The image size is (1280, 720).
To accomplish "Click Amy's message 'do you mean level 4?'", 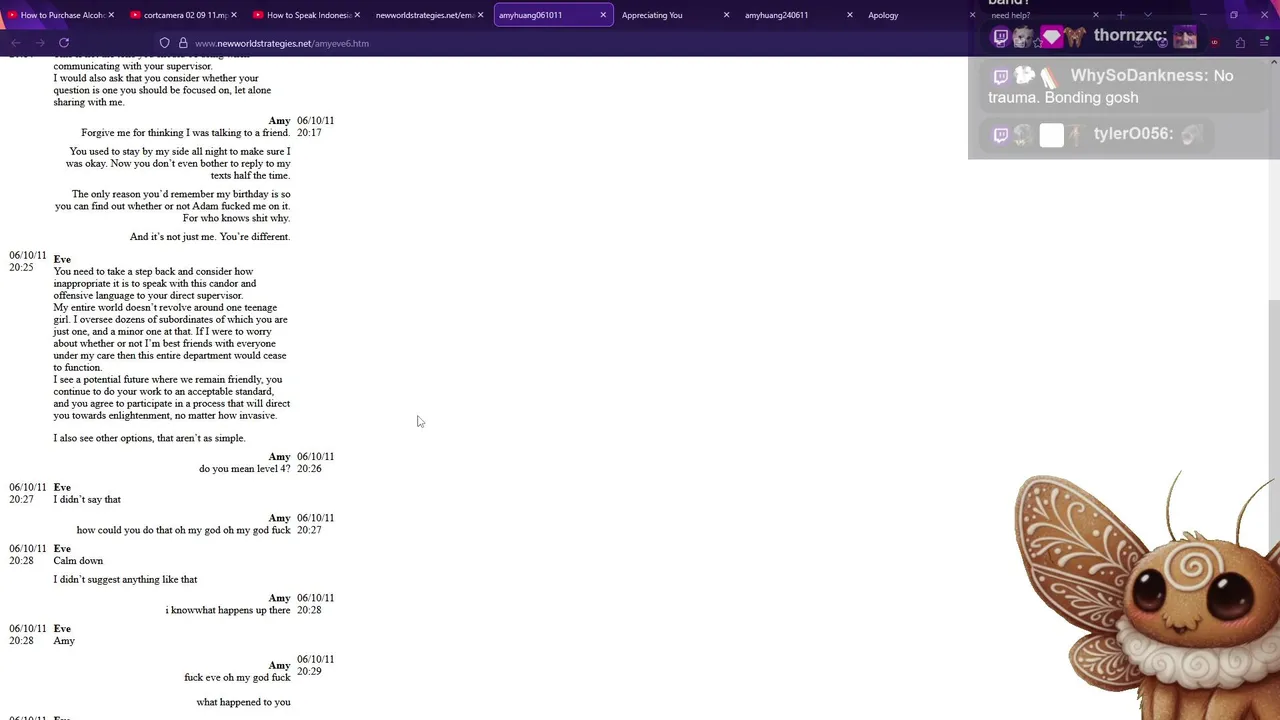I will [x=245, y=469].
